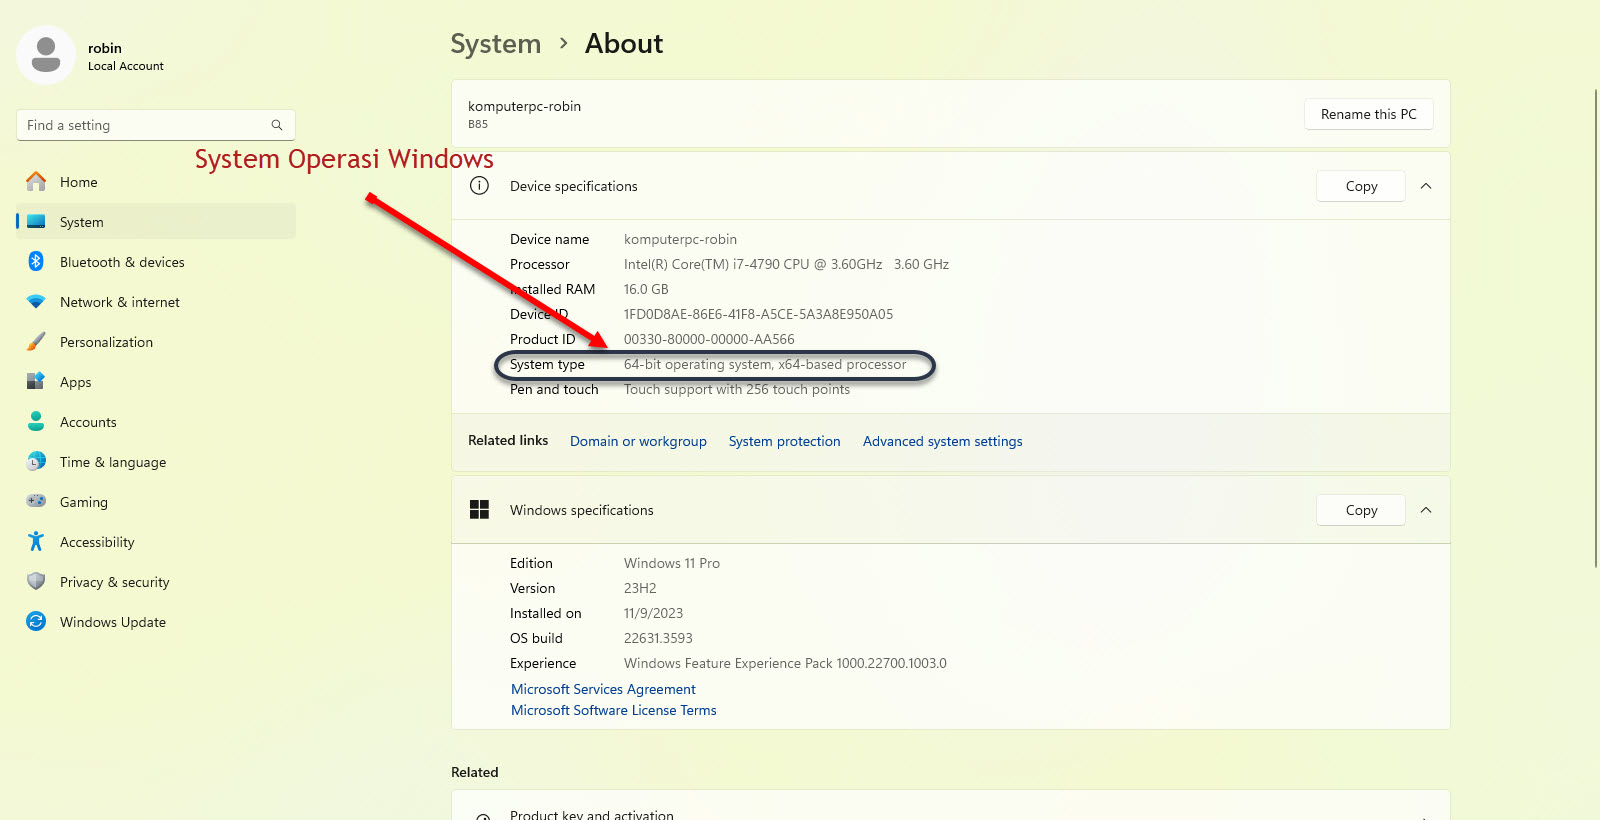This screenshot has height=820, width=1600.
Task: Click the System monitor icon
Action: pos(36,222)
